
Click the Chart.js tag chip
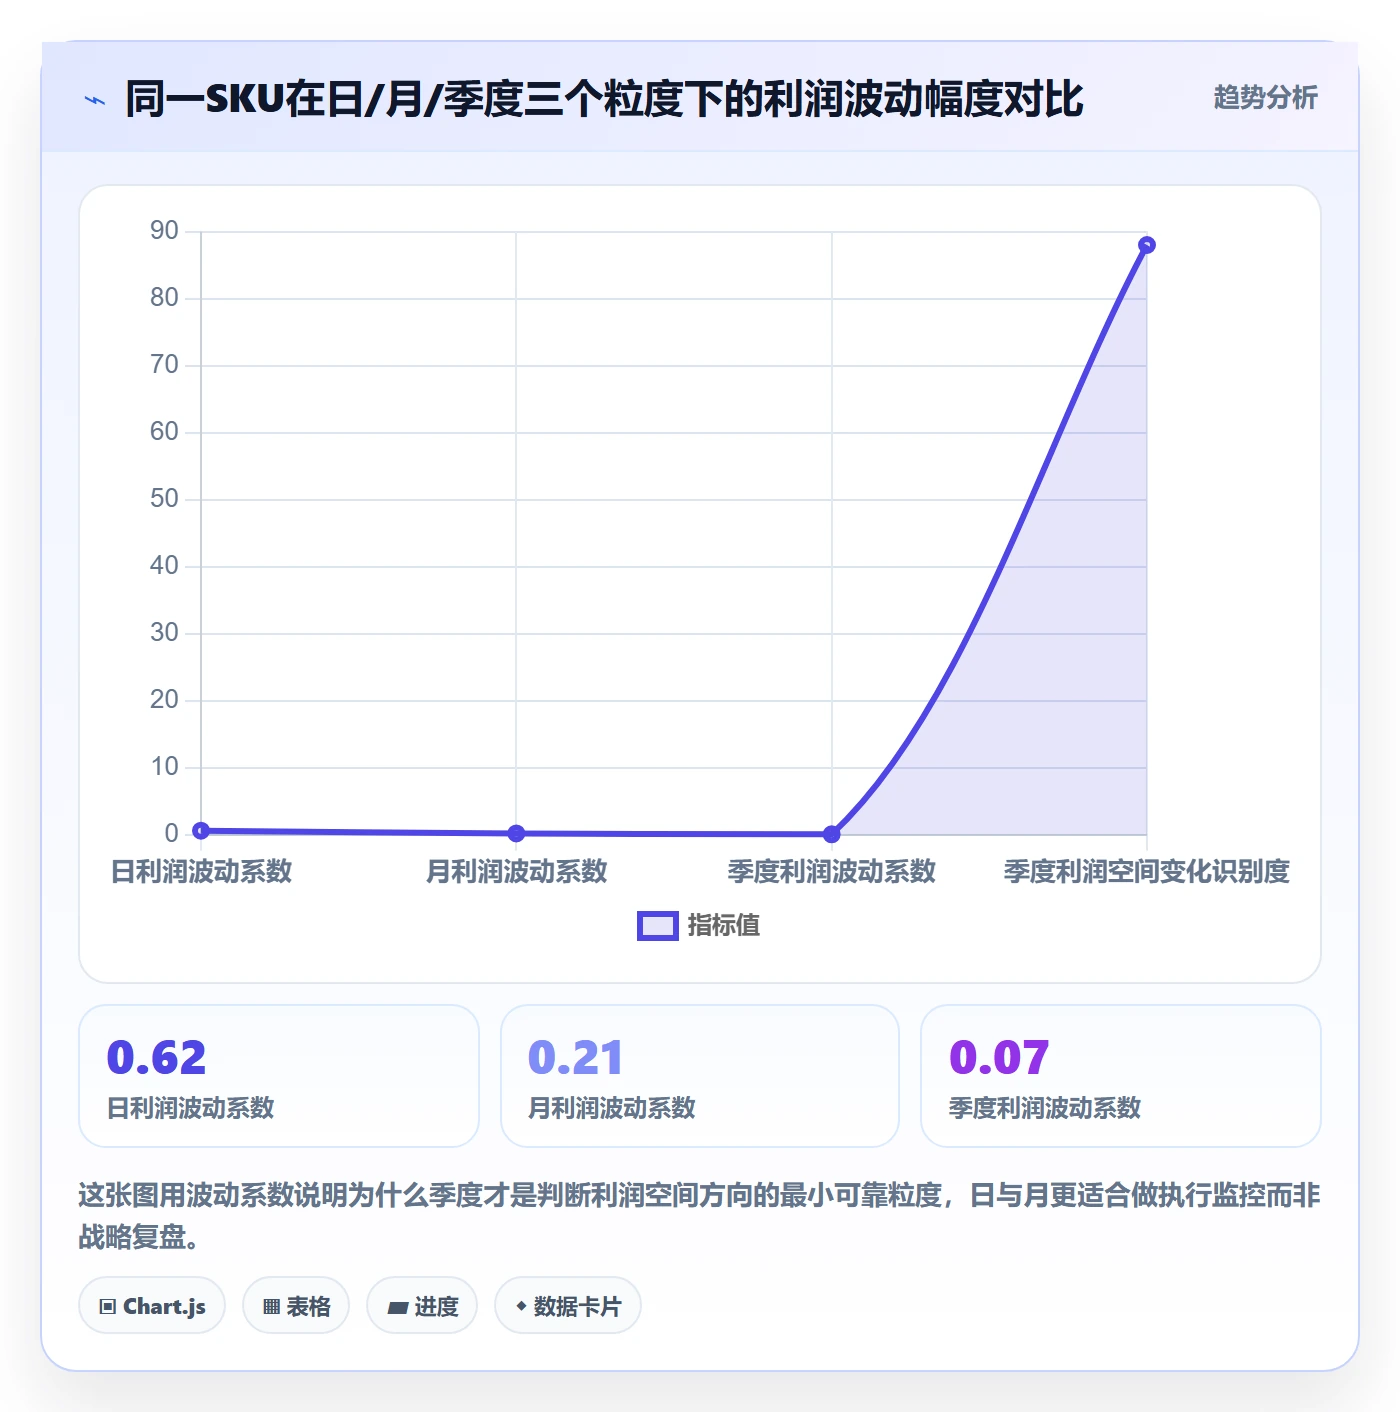click(152, 1305)
